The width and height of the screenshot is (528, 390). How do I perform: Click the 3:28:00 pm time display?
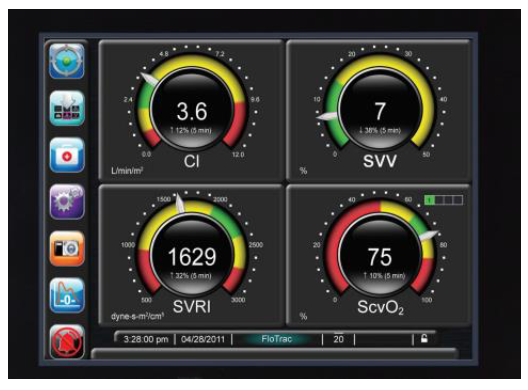click(x=146, y=339)
